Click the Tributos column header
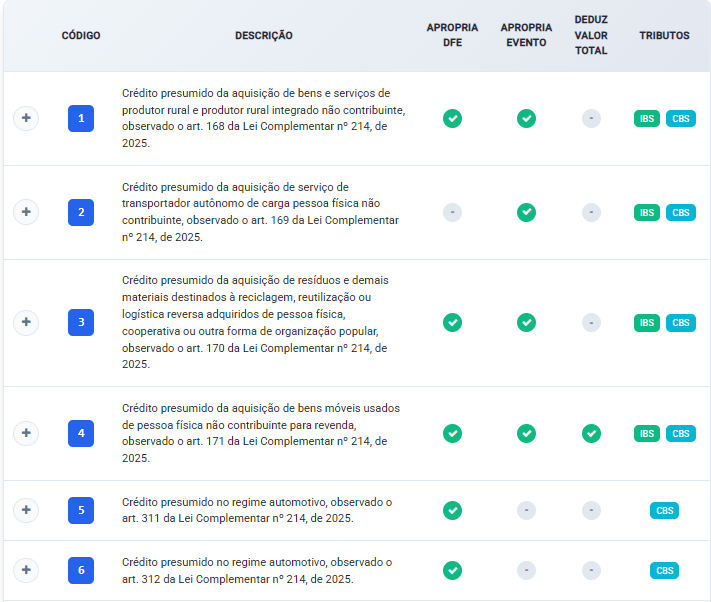Viewport: 711px width, 602px height. (664, 36)
